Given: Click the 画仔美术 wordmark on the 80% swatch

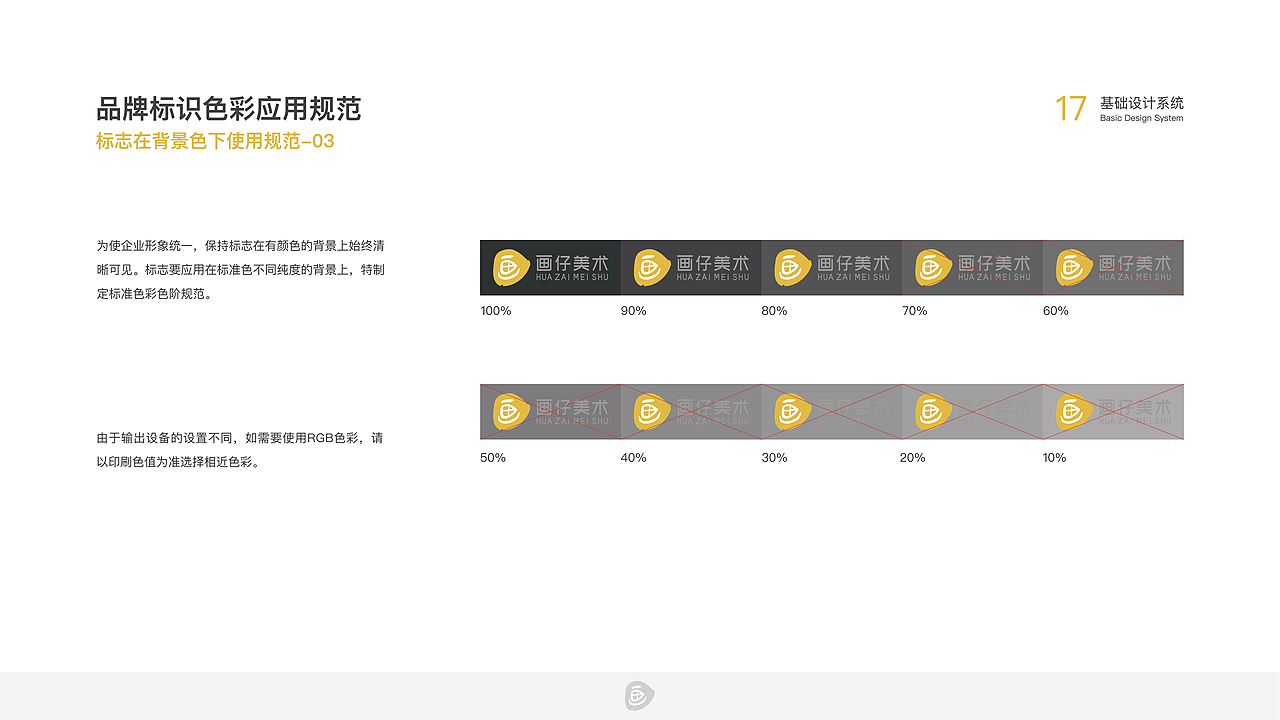Looking at the screenshot, I should click(854, 263).
